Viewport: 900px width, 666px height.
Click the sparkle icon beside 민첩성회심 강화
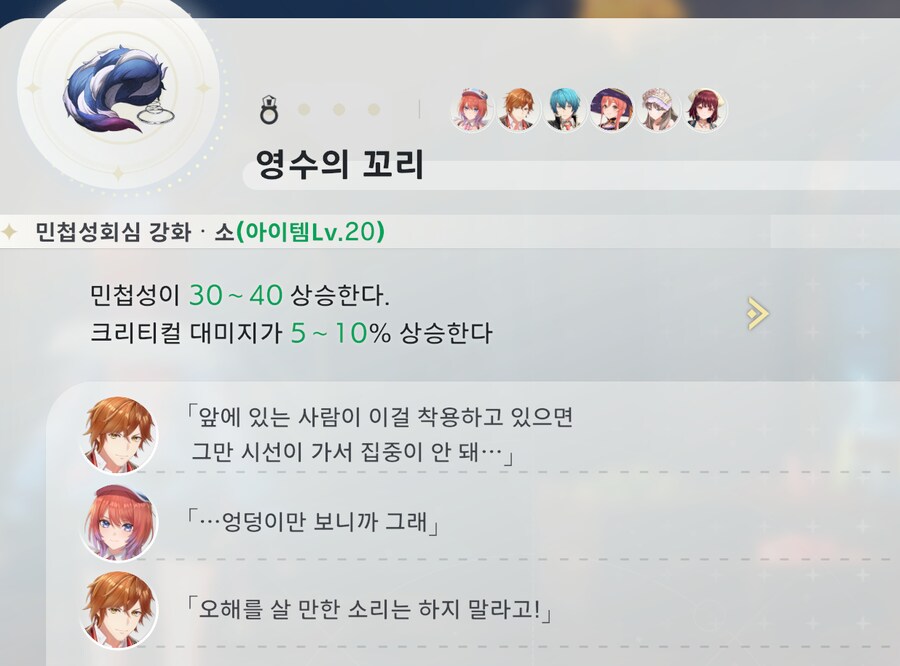[10, 232]
